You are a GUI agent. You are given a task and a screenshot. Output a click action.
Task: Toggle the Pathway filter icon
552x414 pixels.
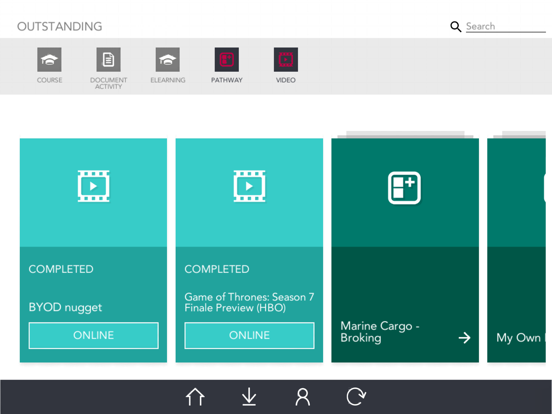tap(227, 59)
